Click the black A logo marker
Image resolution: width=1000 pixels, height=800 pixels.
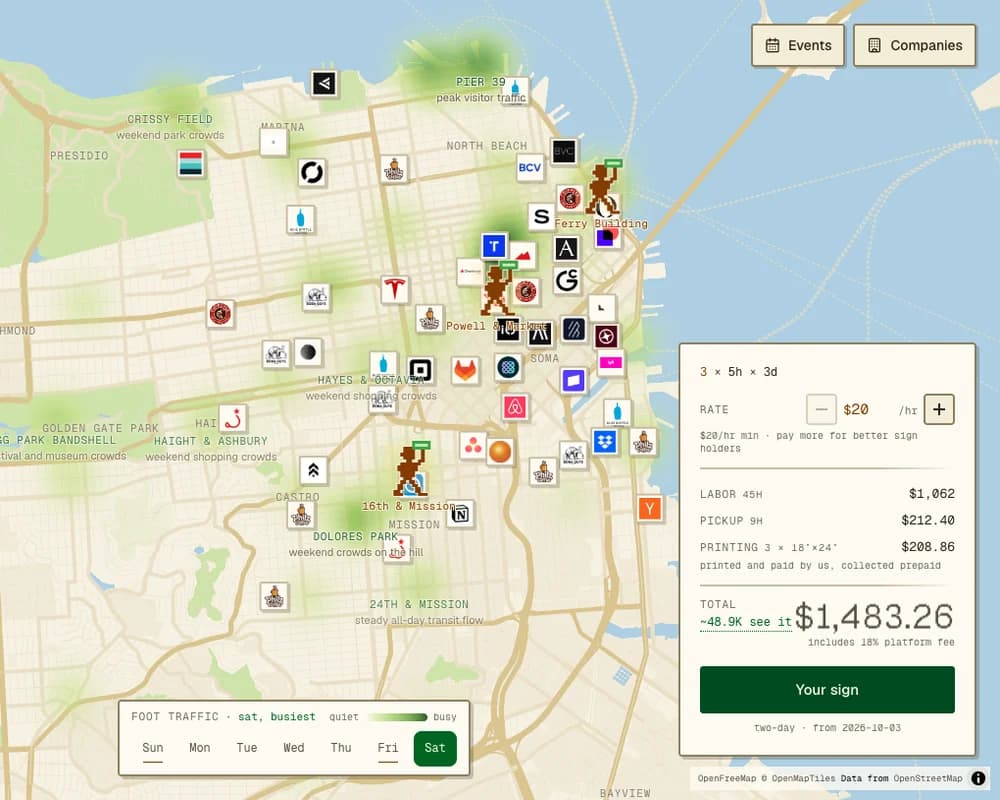[x=566, y=249]
